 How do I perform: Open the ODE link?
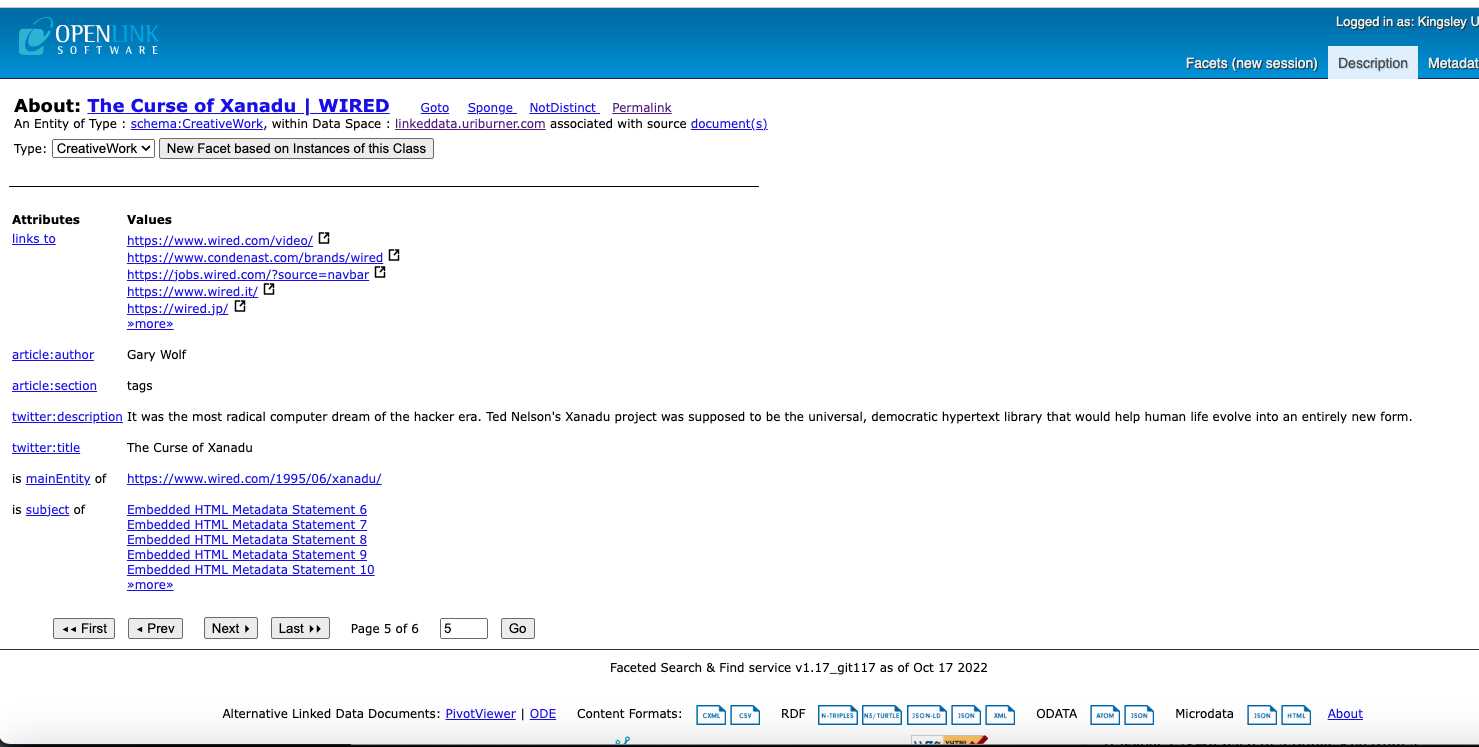pos(543,714)
